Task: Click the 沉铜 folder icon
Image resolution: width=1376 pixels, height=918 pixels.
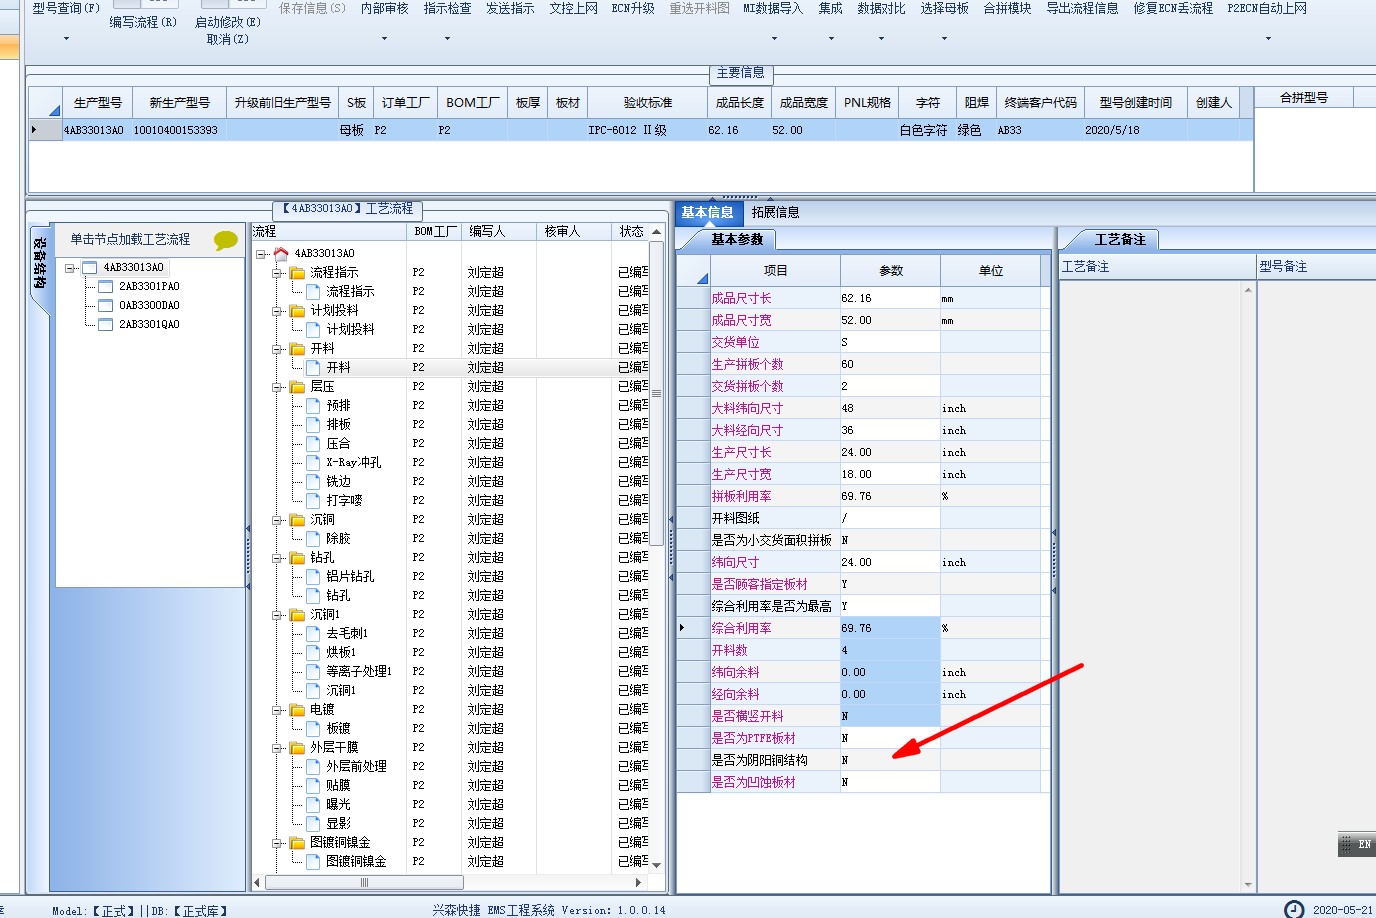Action: [x=297, y=519]
